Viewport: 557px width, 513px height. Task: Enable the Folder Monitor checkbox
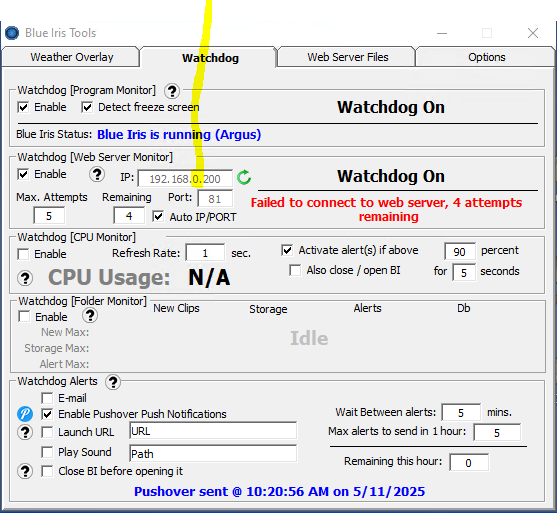pos(24,316)
